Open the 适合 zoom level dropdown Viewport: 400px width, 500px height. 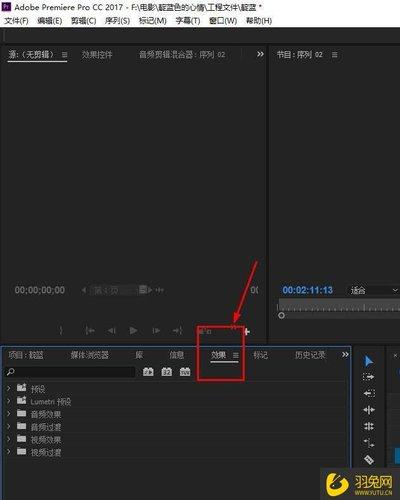point(373,290)
